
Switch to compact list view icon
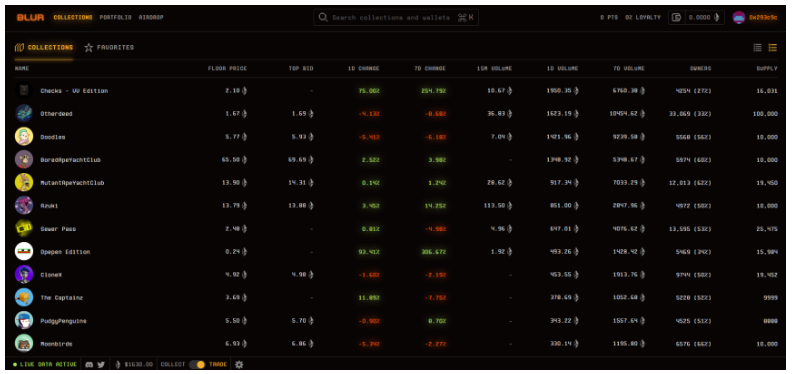click(x=758, y=48)
